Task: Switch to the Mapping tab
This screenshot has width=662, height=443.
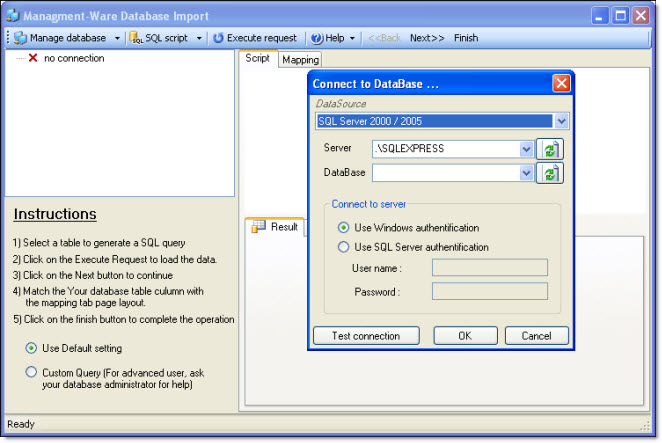Action: [300, 60]
